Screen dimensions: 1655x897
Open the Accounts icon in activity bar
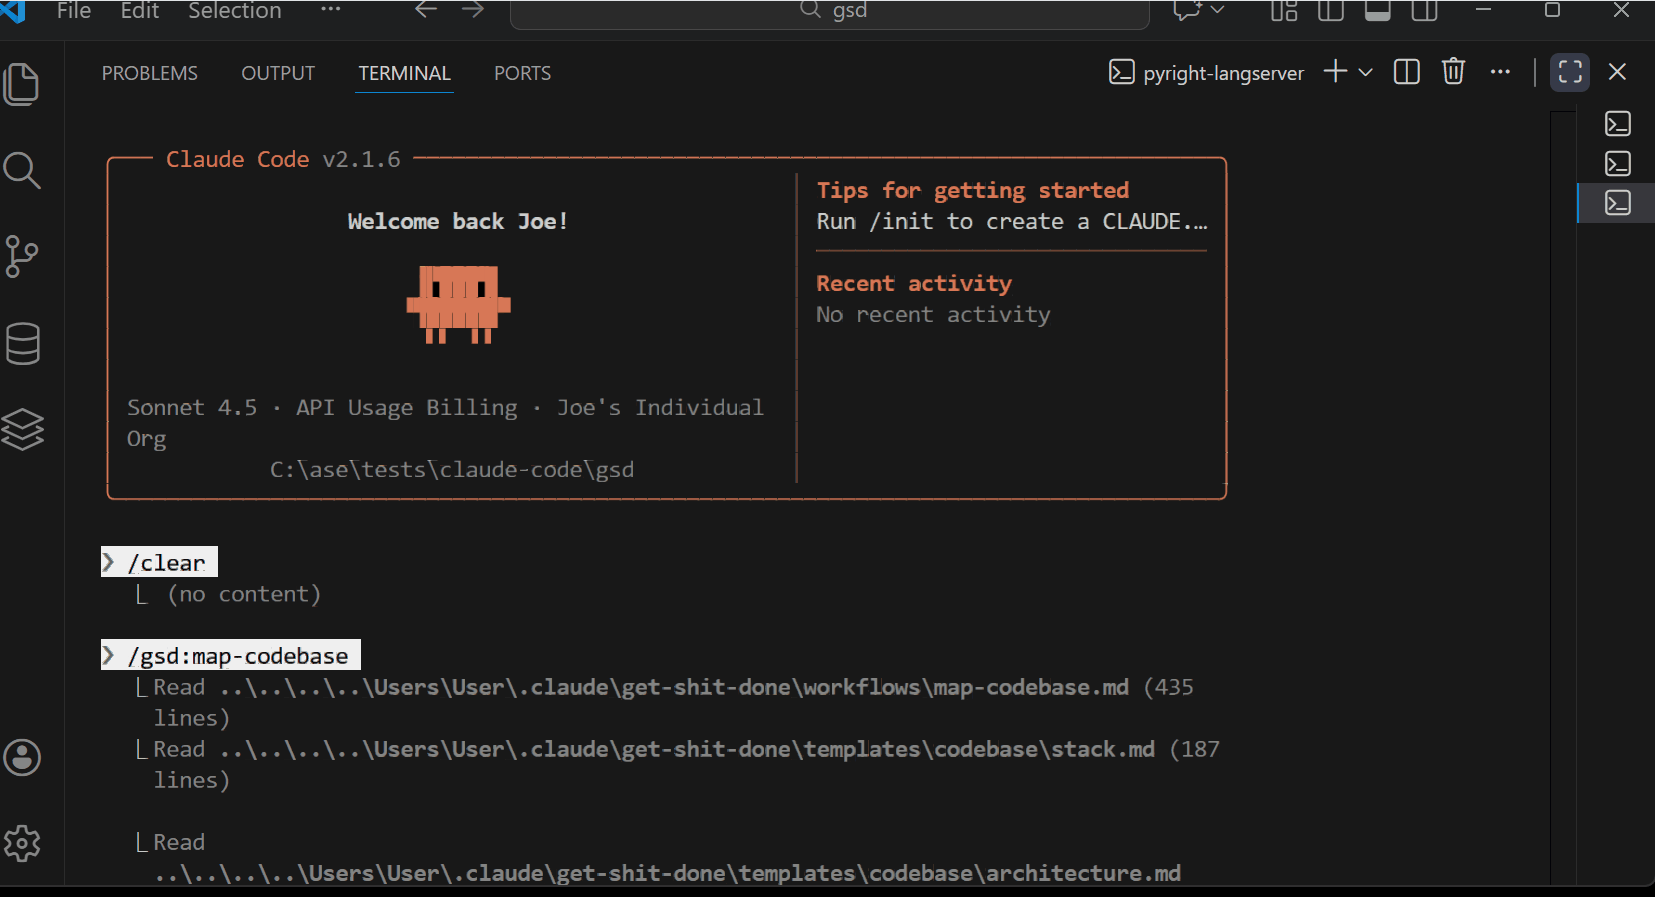pos(22,757)
